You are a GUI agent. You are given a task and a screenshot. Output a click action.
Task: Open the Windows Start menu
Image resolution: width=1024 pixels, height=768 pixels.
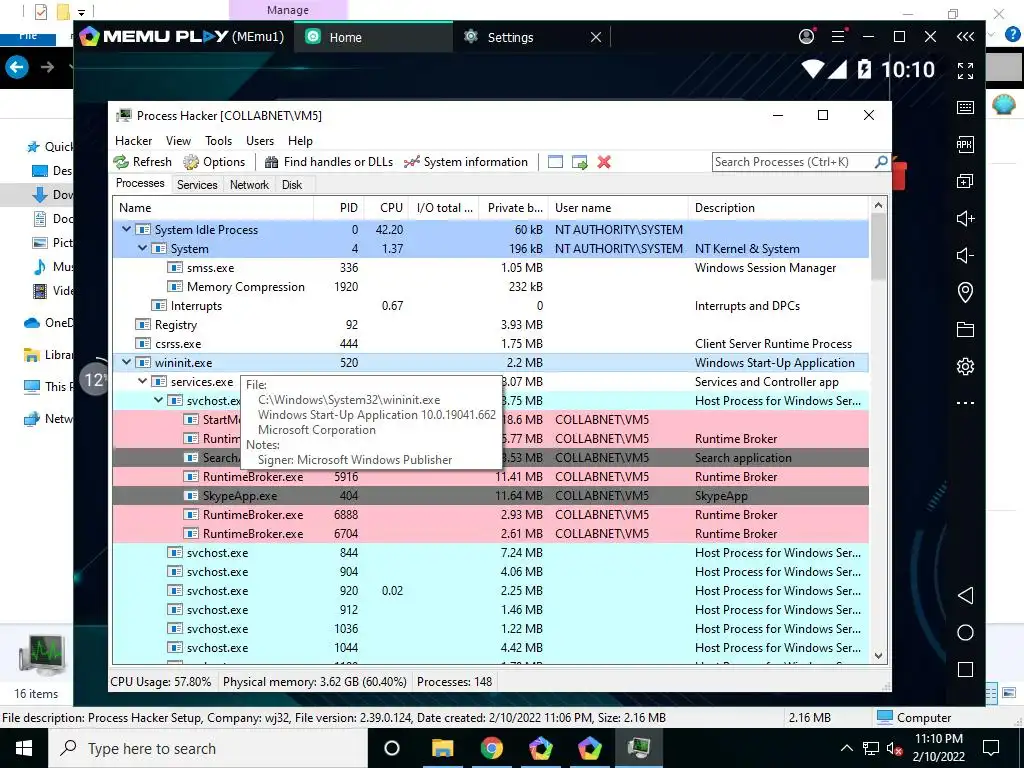point(24,748)
